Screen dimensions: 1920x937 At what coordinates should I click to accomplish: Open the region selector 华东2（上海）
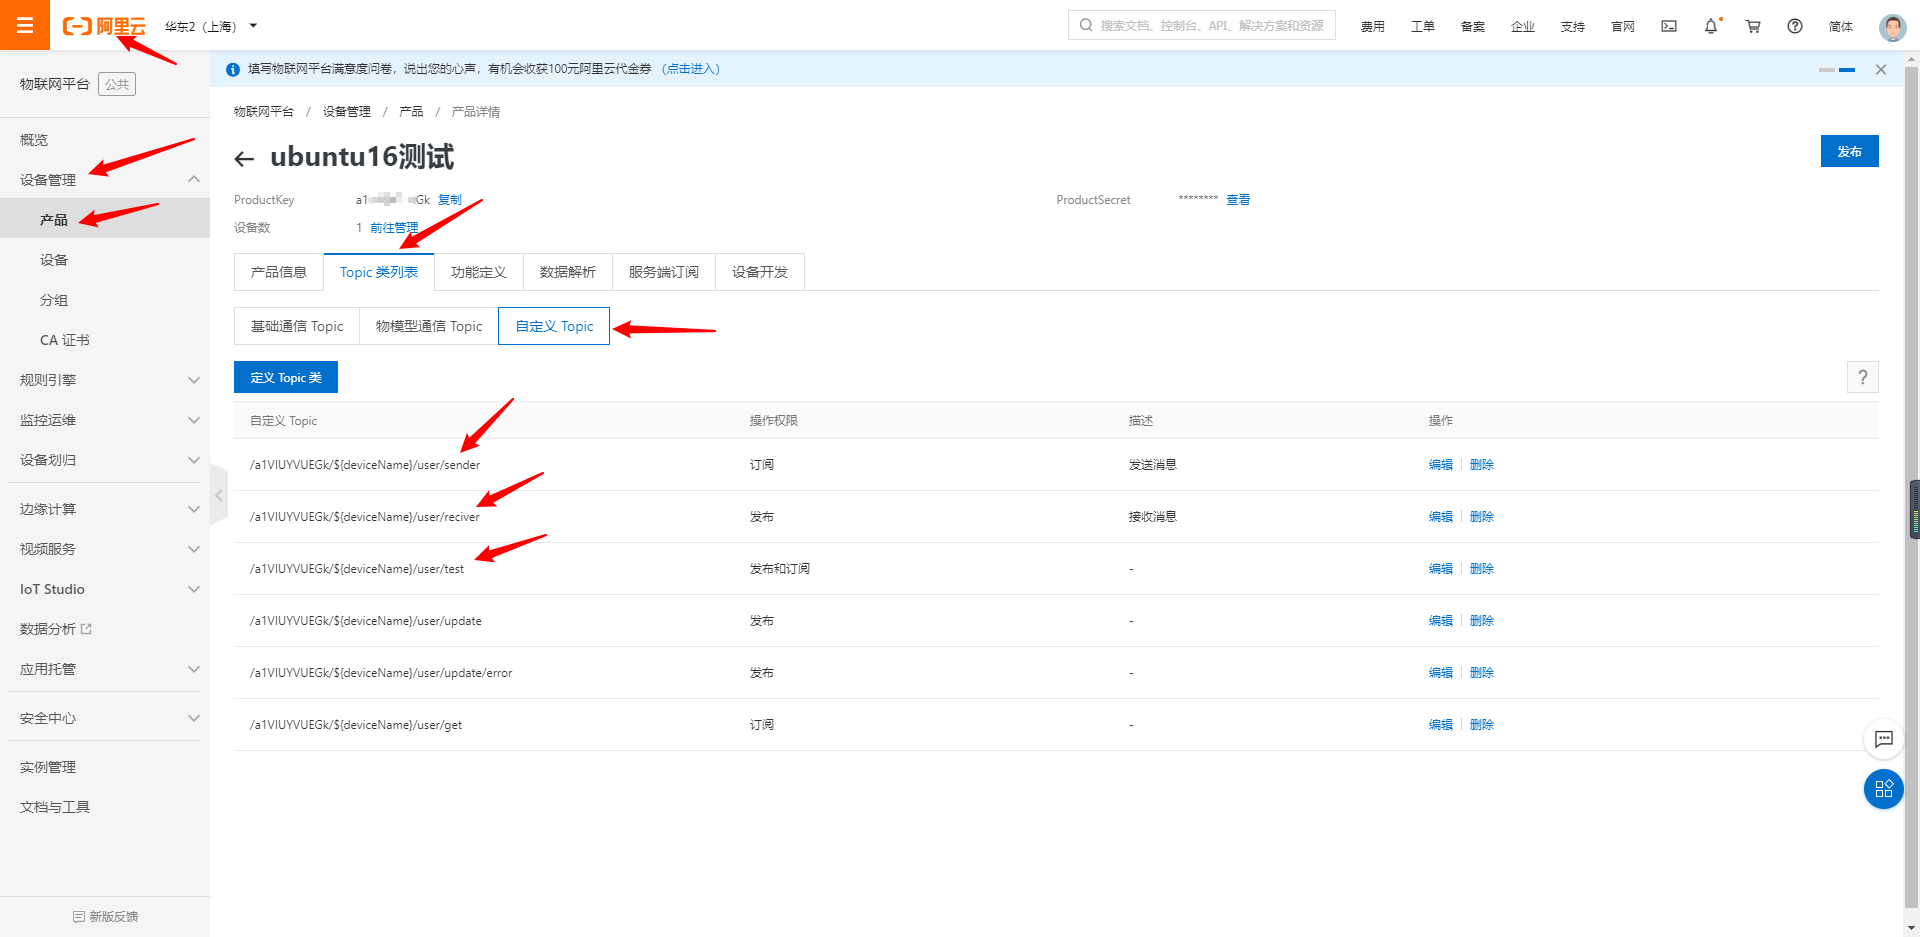[x=211, y=26]
